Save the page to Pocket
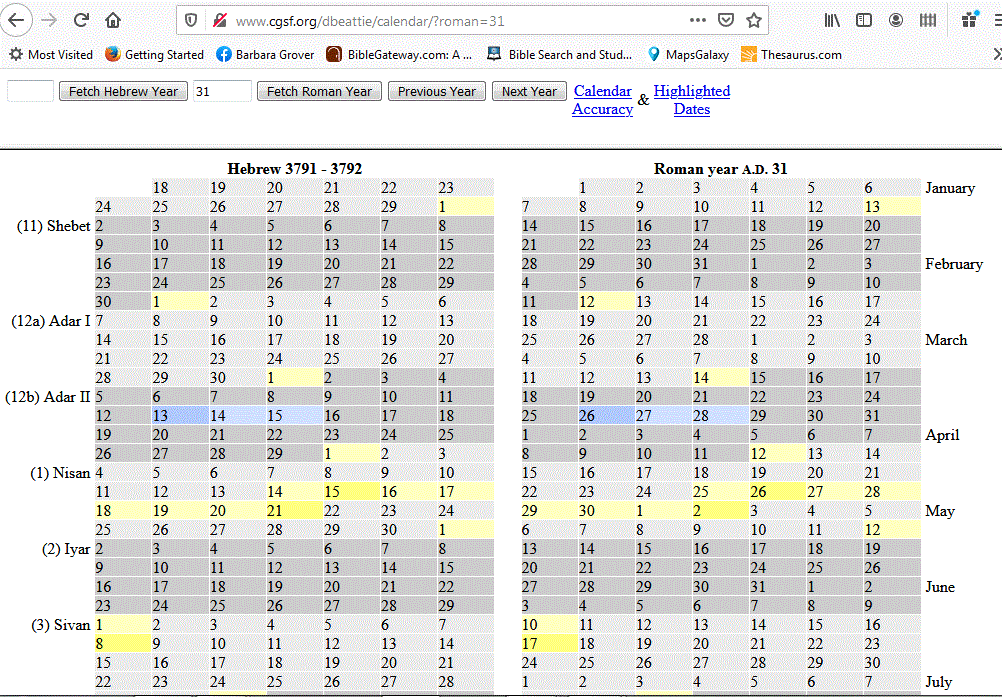 [726, 20]
